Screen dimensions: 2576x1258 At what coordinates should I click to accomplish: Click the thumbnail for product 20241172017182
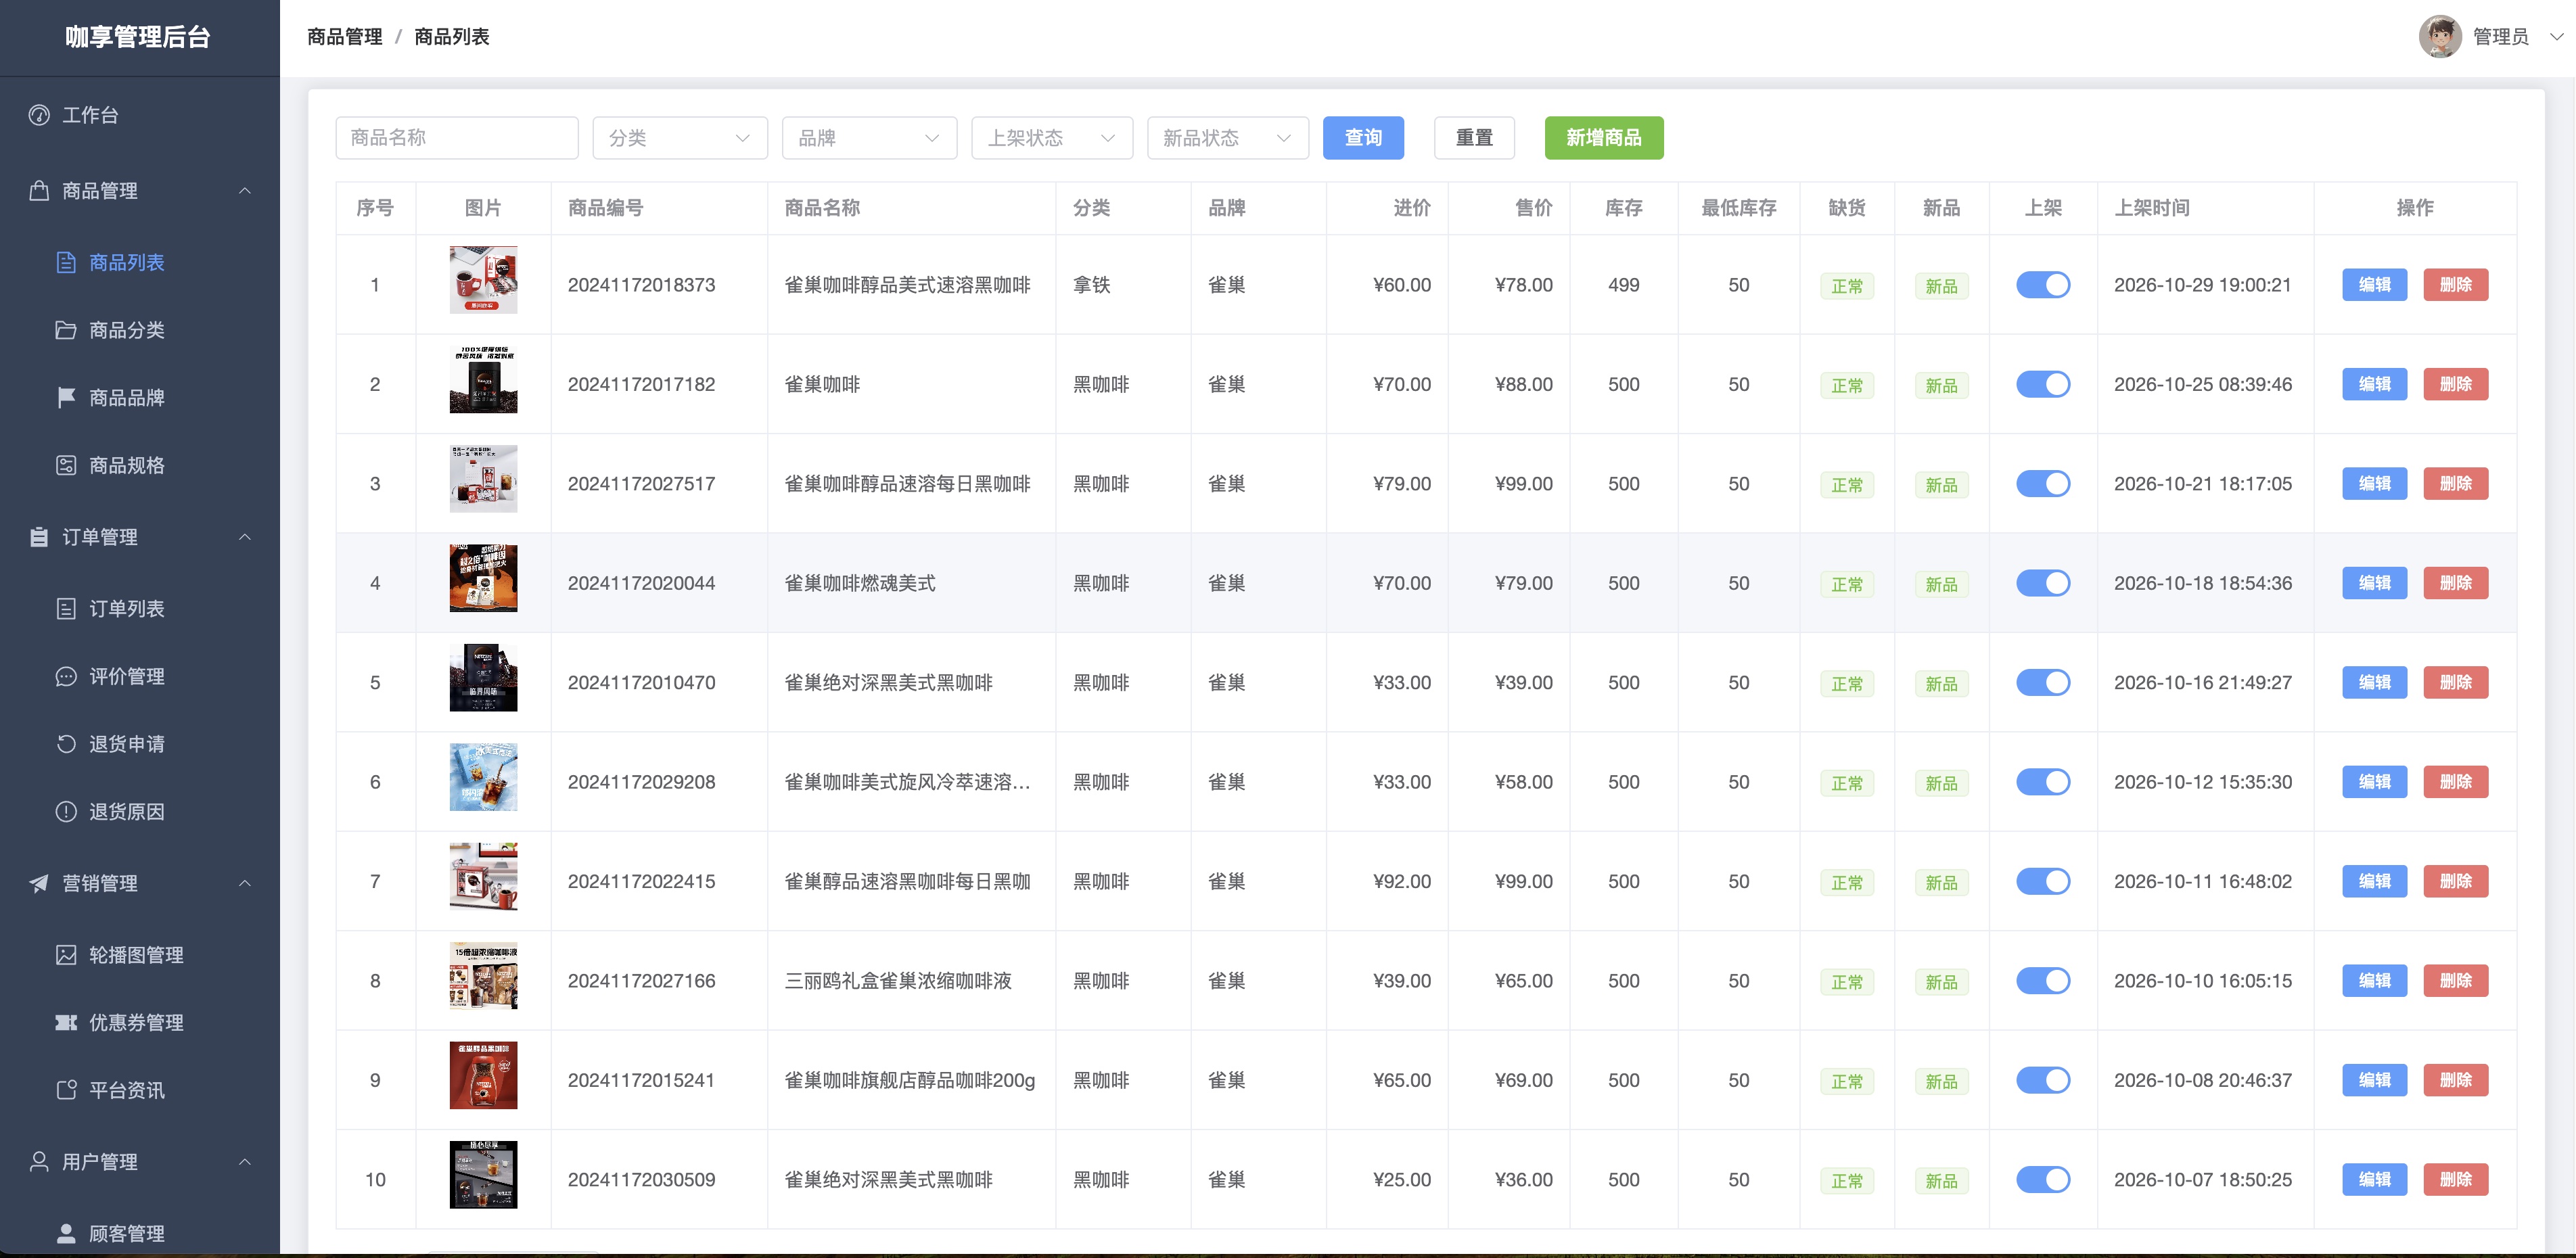[483, 379]
